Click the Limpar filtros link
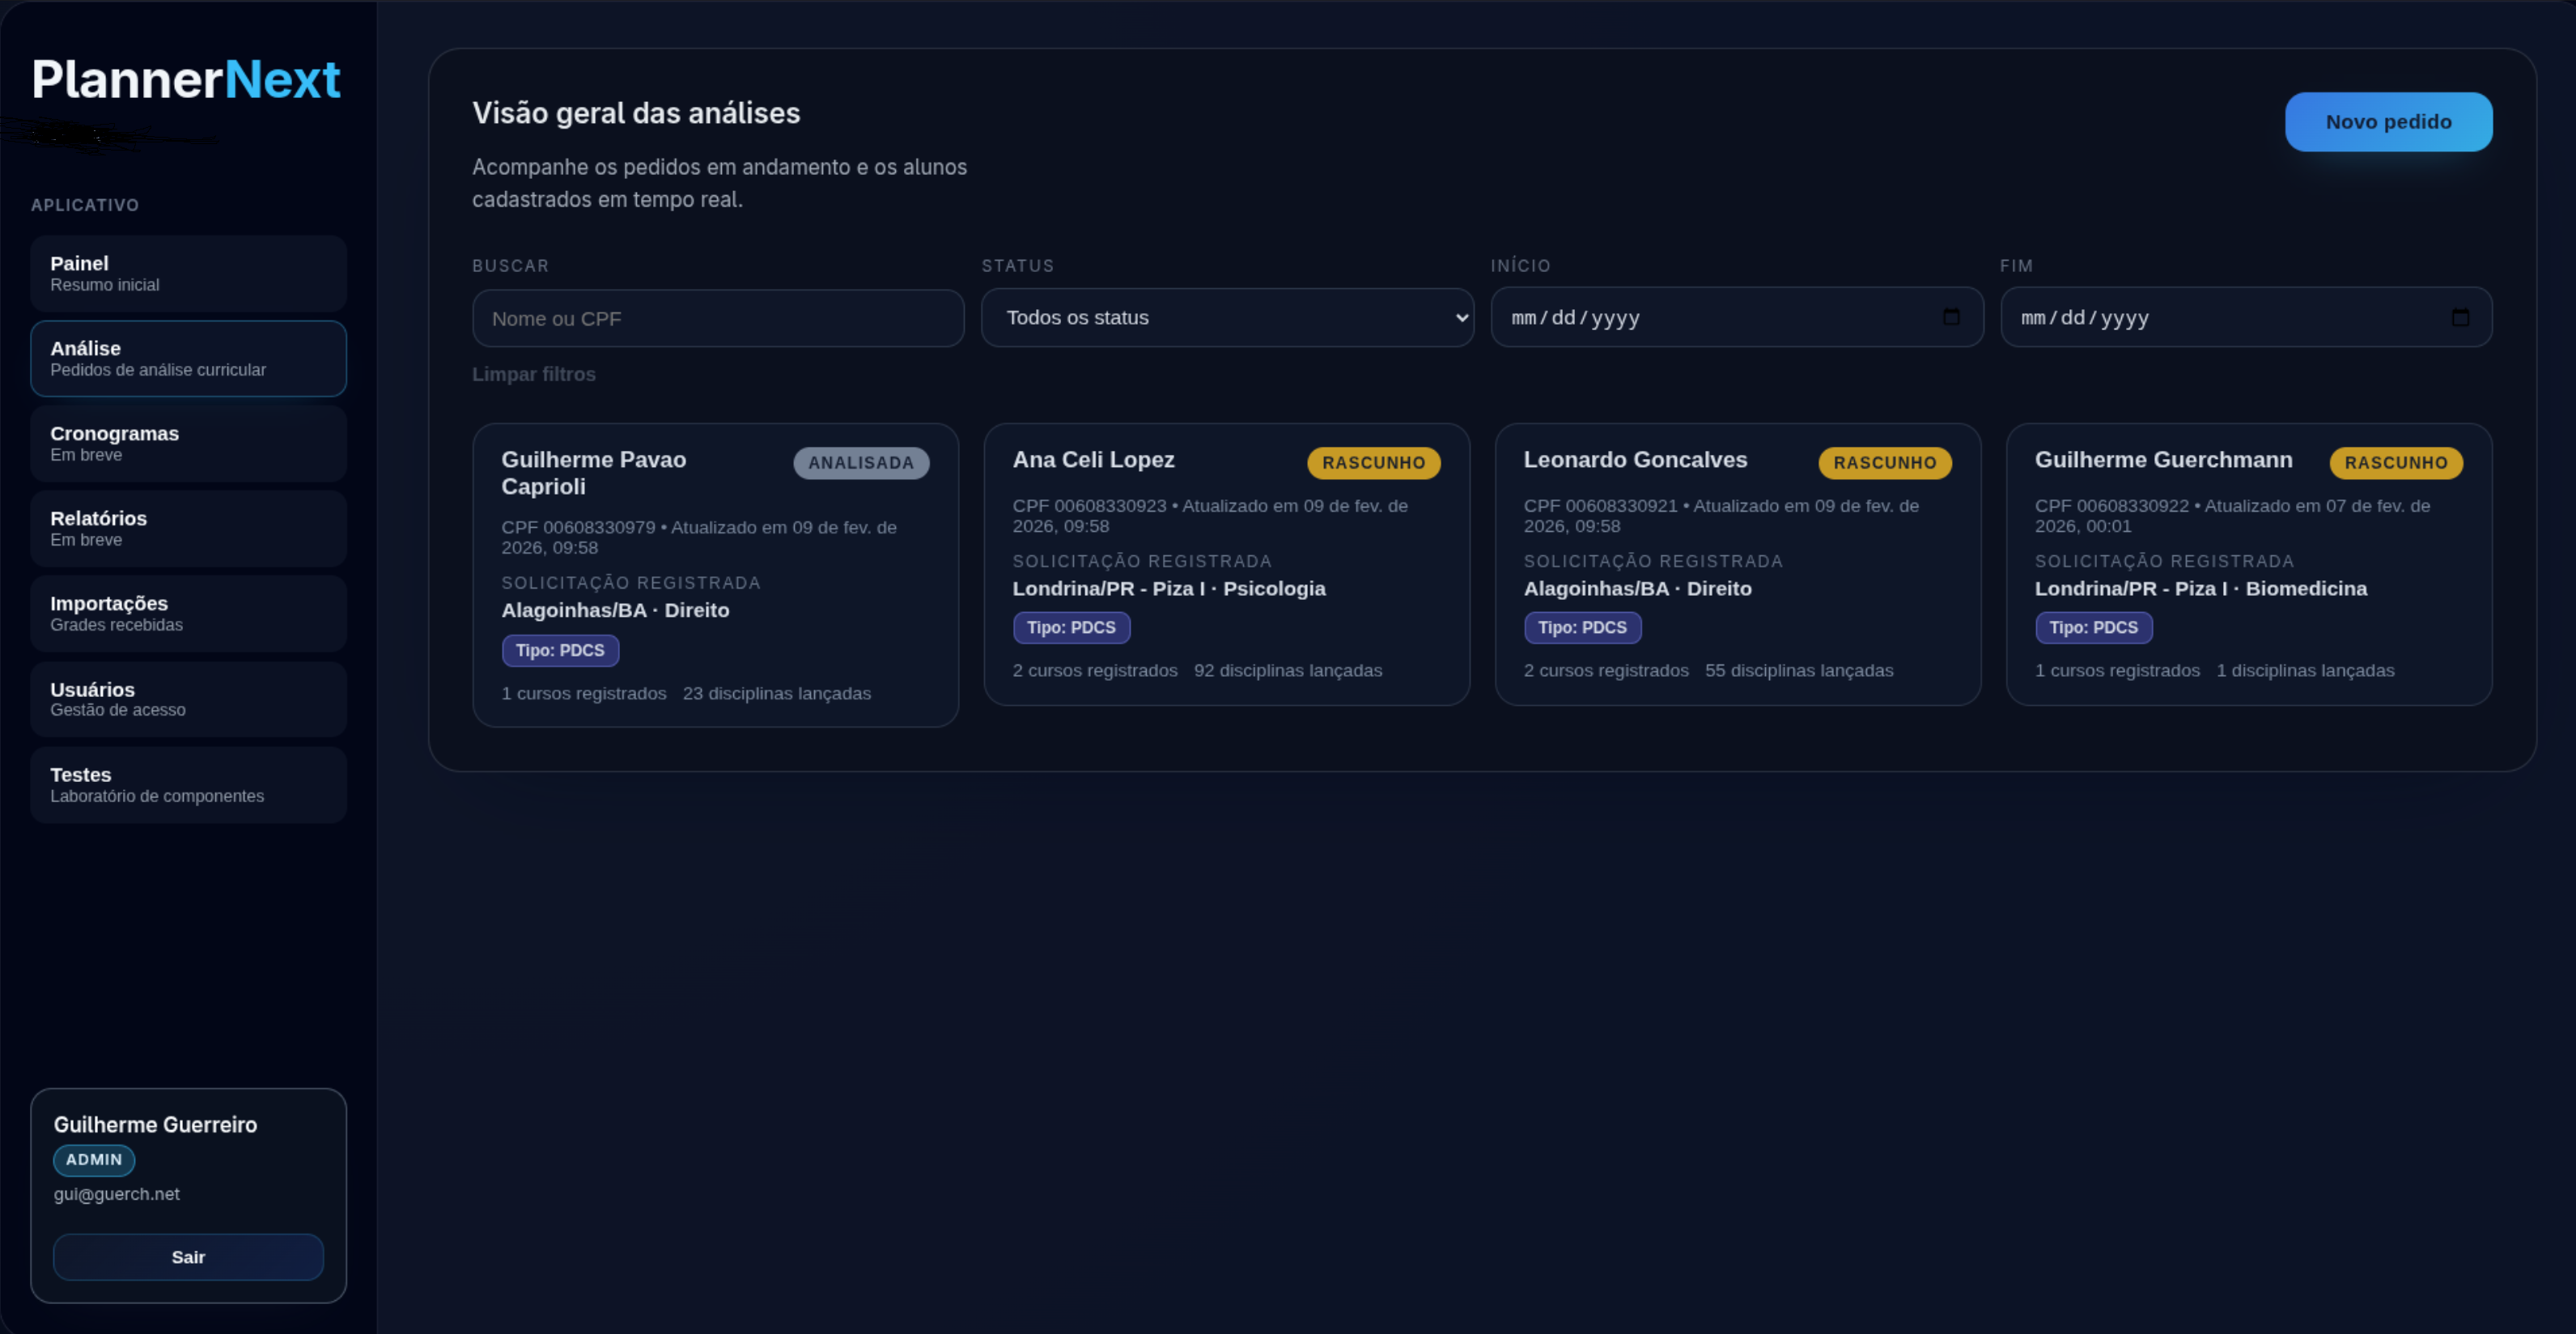Image resolution: width=2576 pixels, height=1334 pixels. point(533,374)
